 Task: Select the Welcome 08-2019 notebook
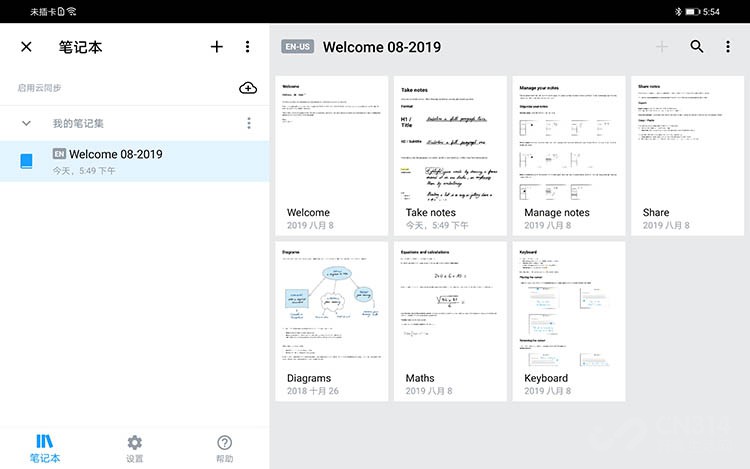[134, 161]
